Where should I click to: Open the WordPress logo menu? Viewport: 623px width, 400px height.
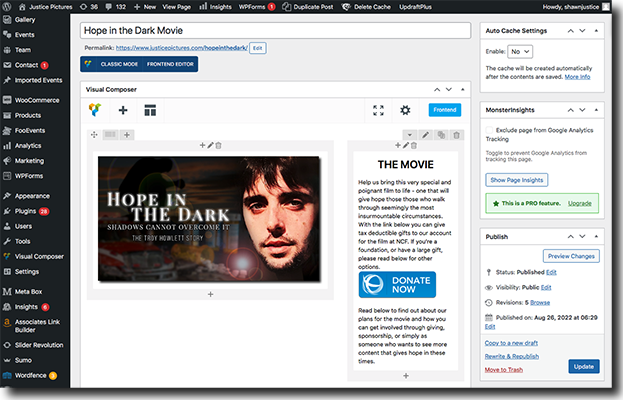point(7,7)
